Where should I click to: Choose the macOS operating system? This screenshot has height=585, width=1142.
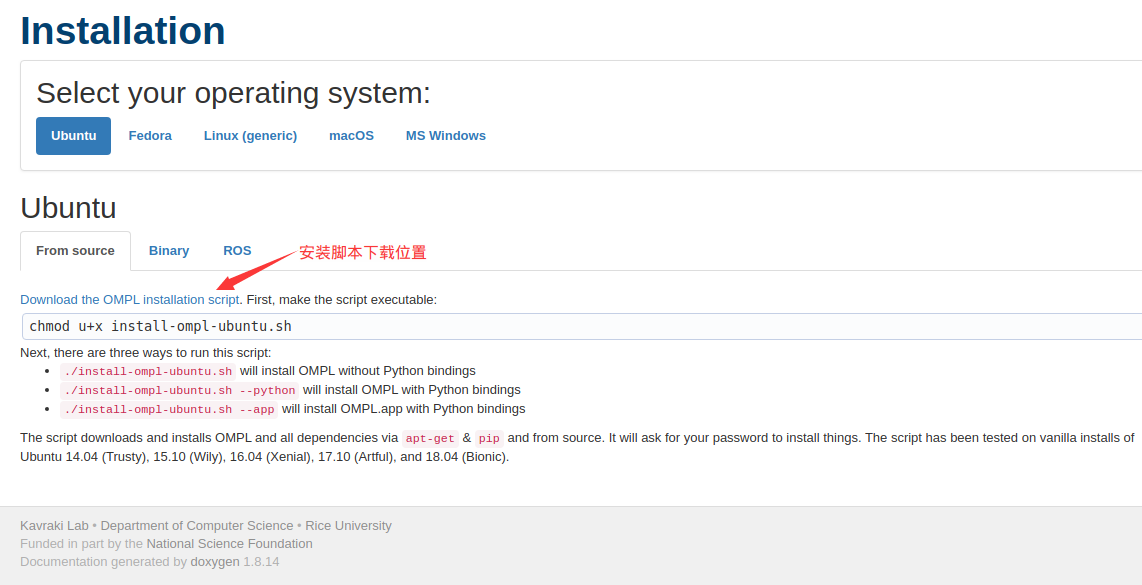351,135
